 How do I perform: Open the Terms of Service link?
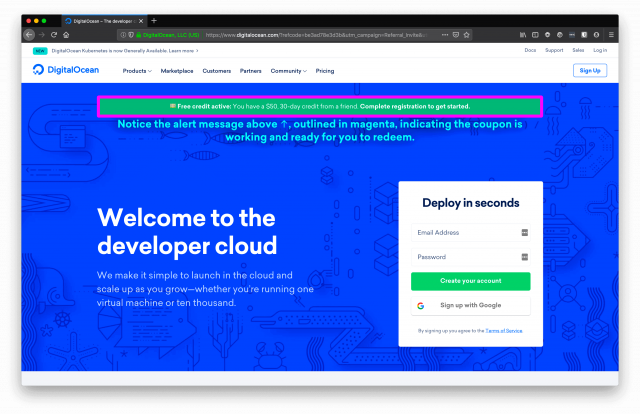(x=504, y=331)
